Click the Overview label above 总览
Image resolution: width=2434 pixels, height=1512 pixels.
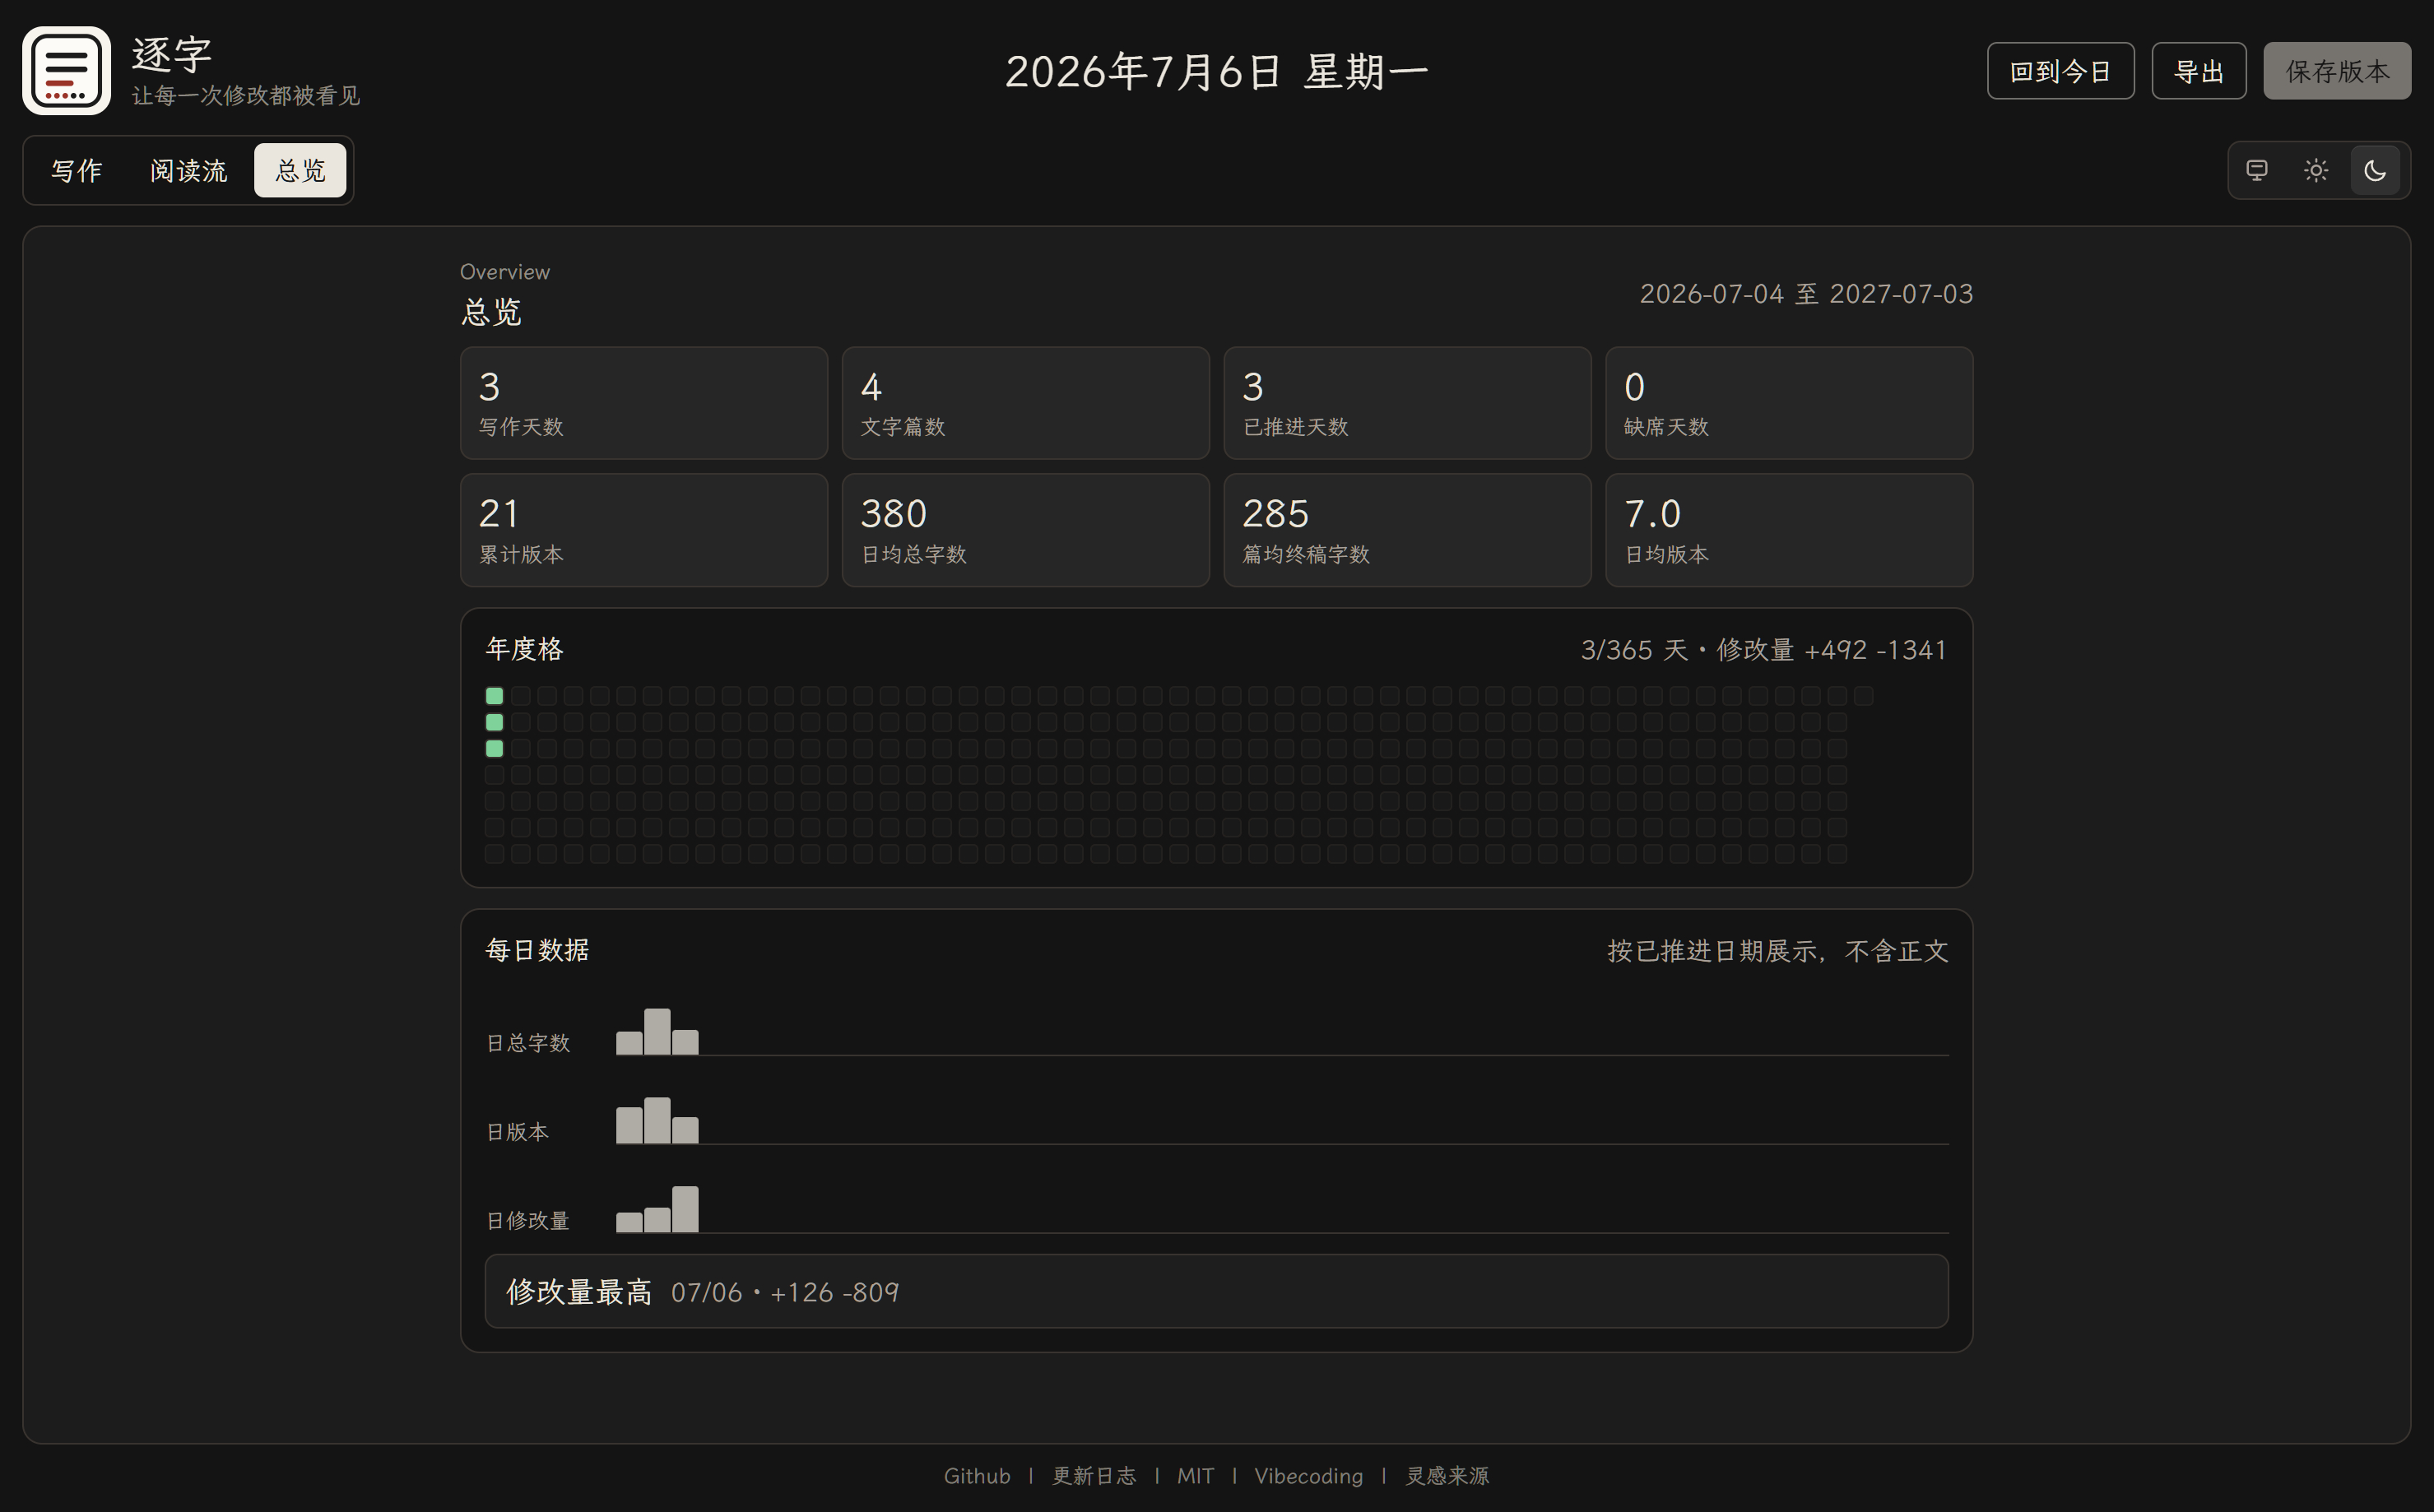[x=505, y=272]
